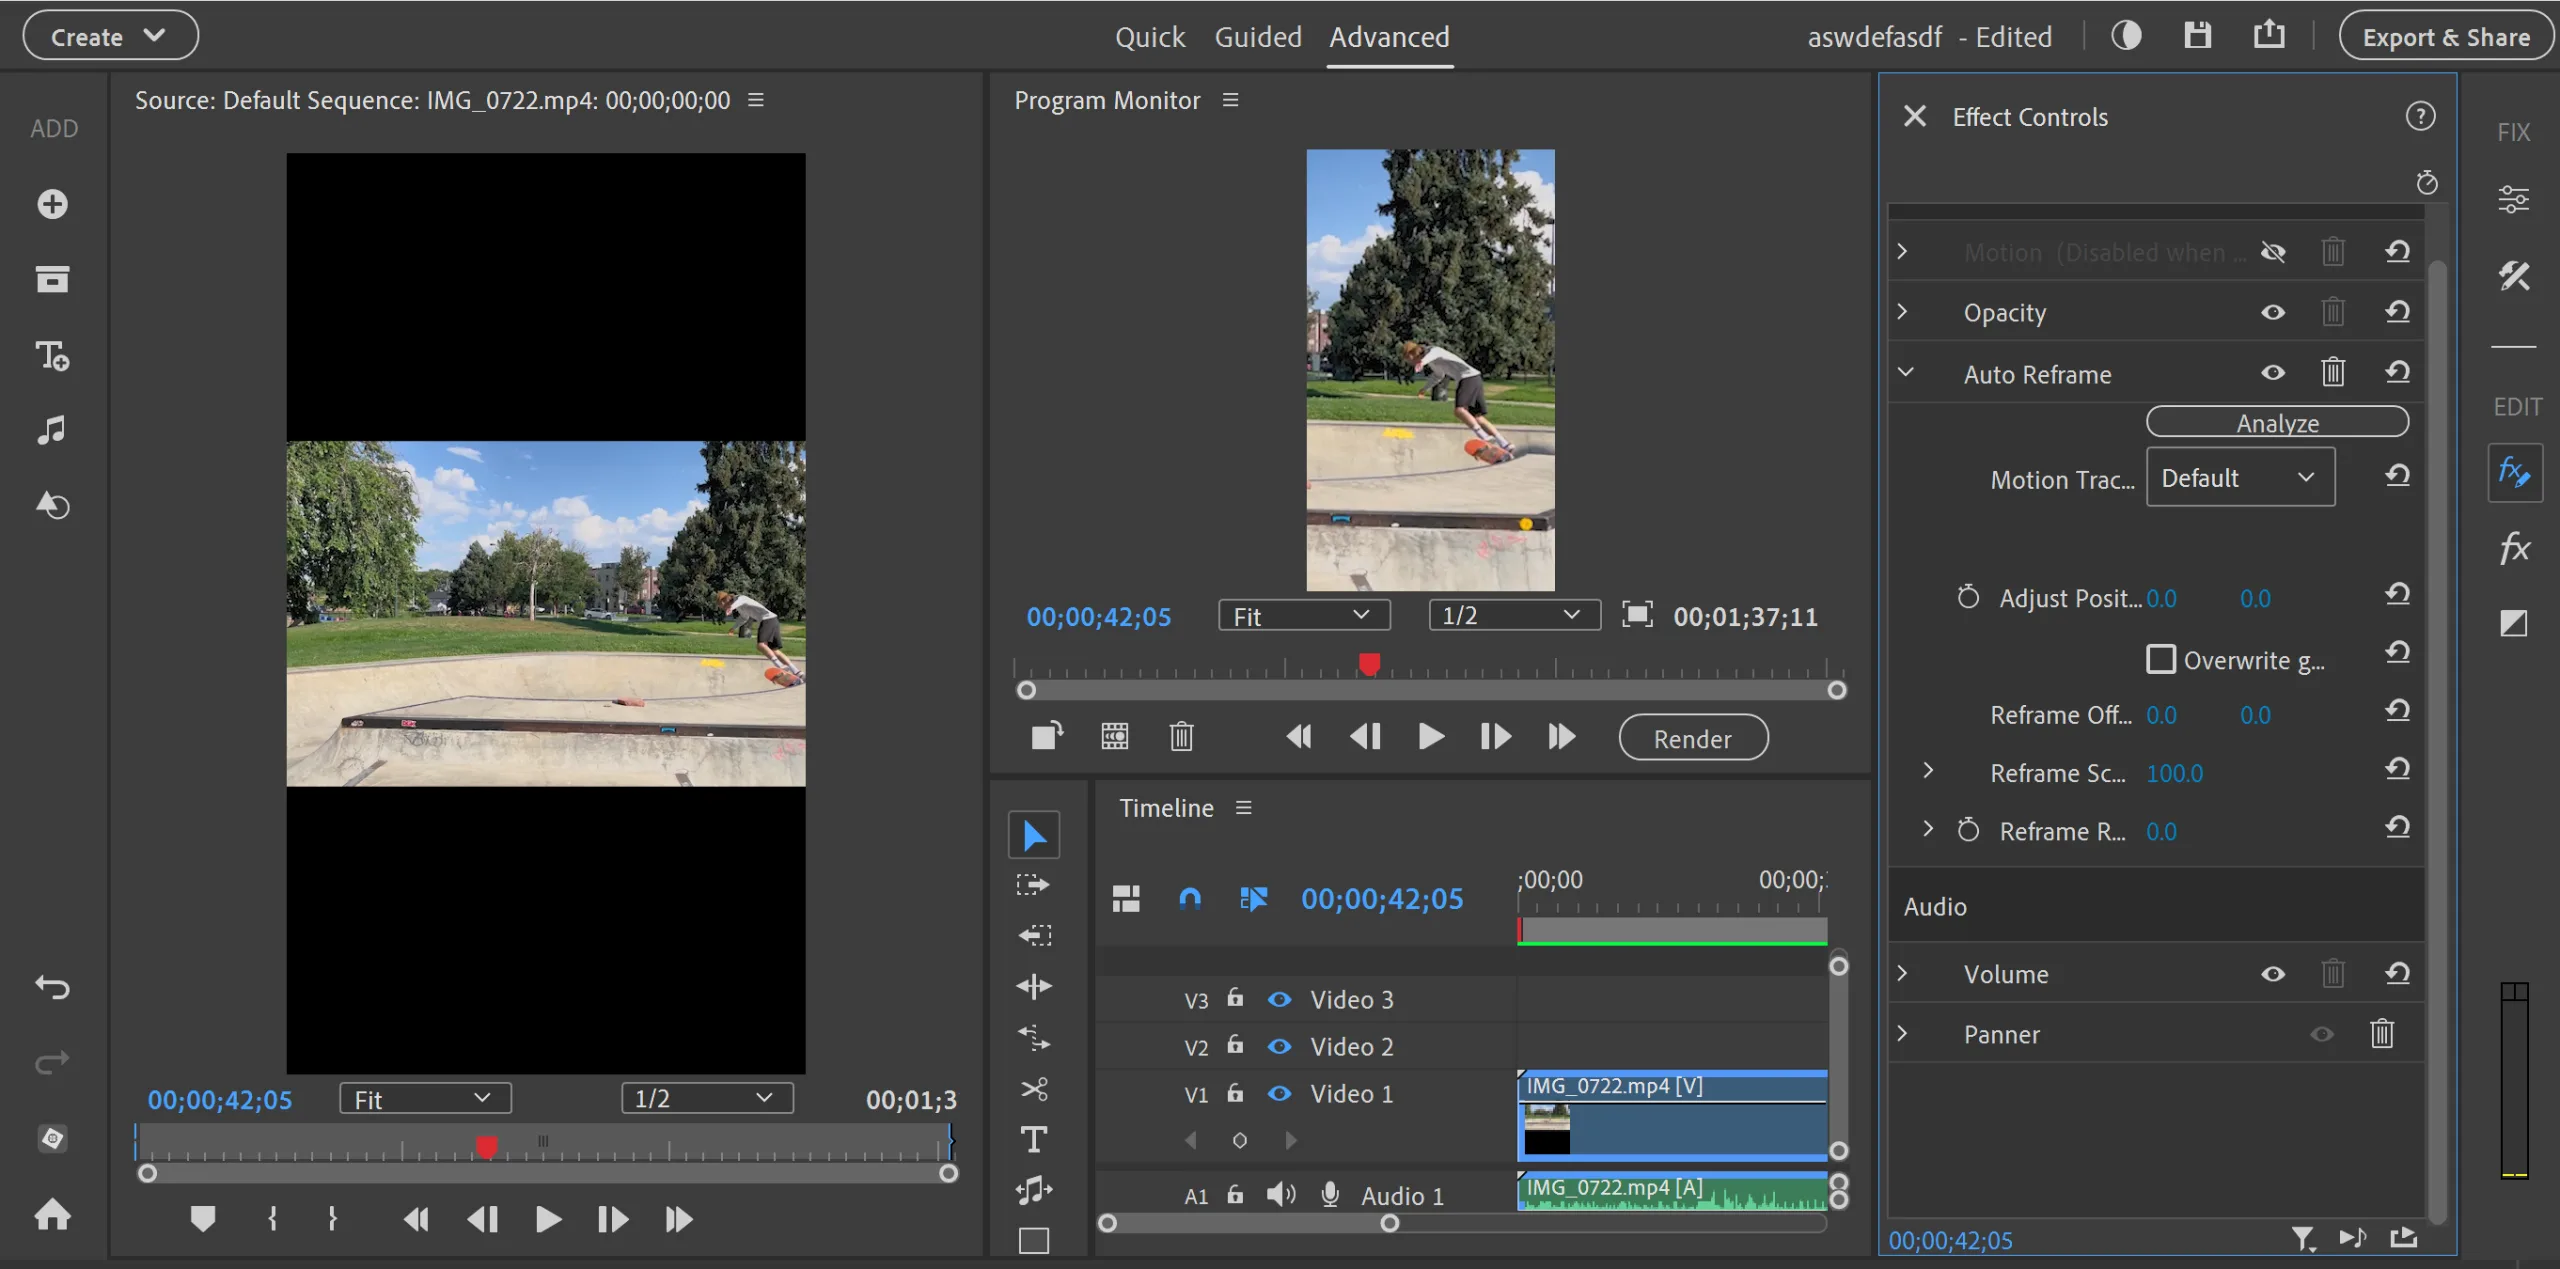Delete the Auto Reframe effect with trash icon

point(2332,373)
